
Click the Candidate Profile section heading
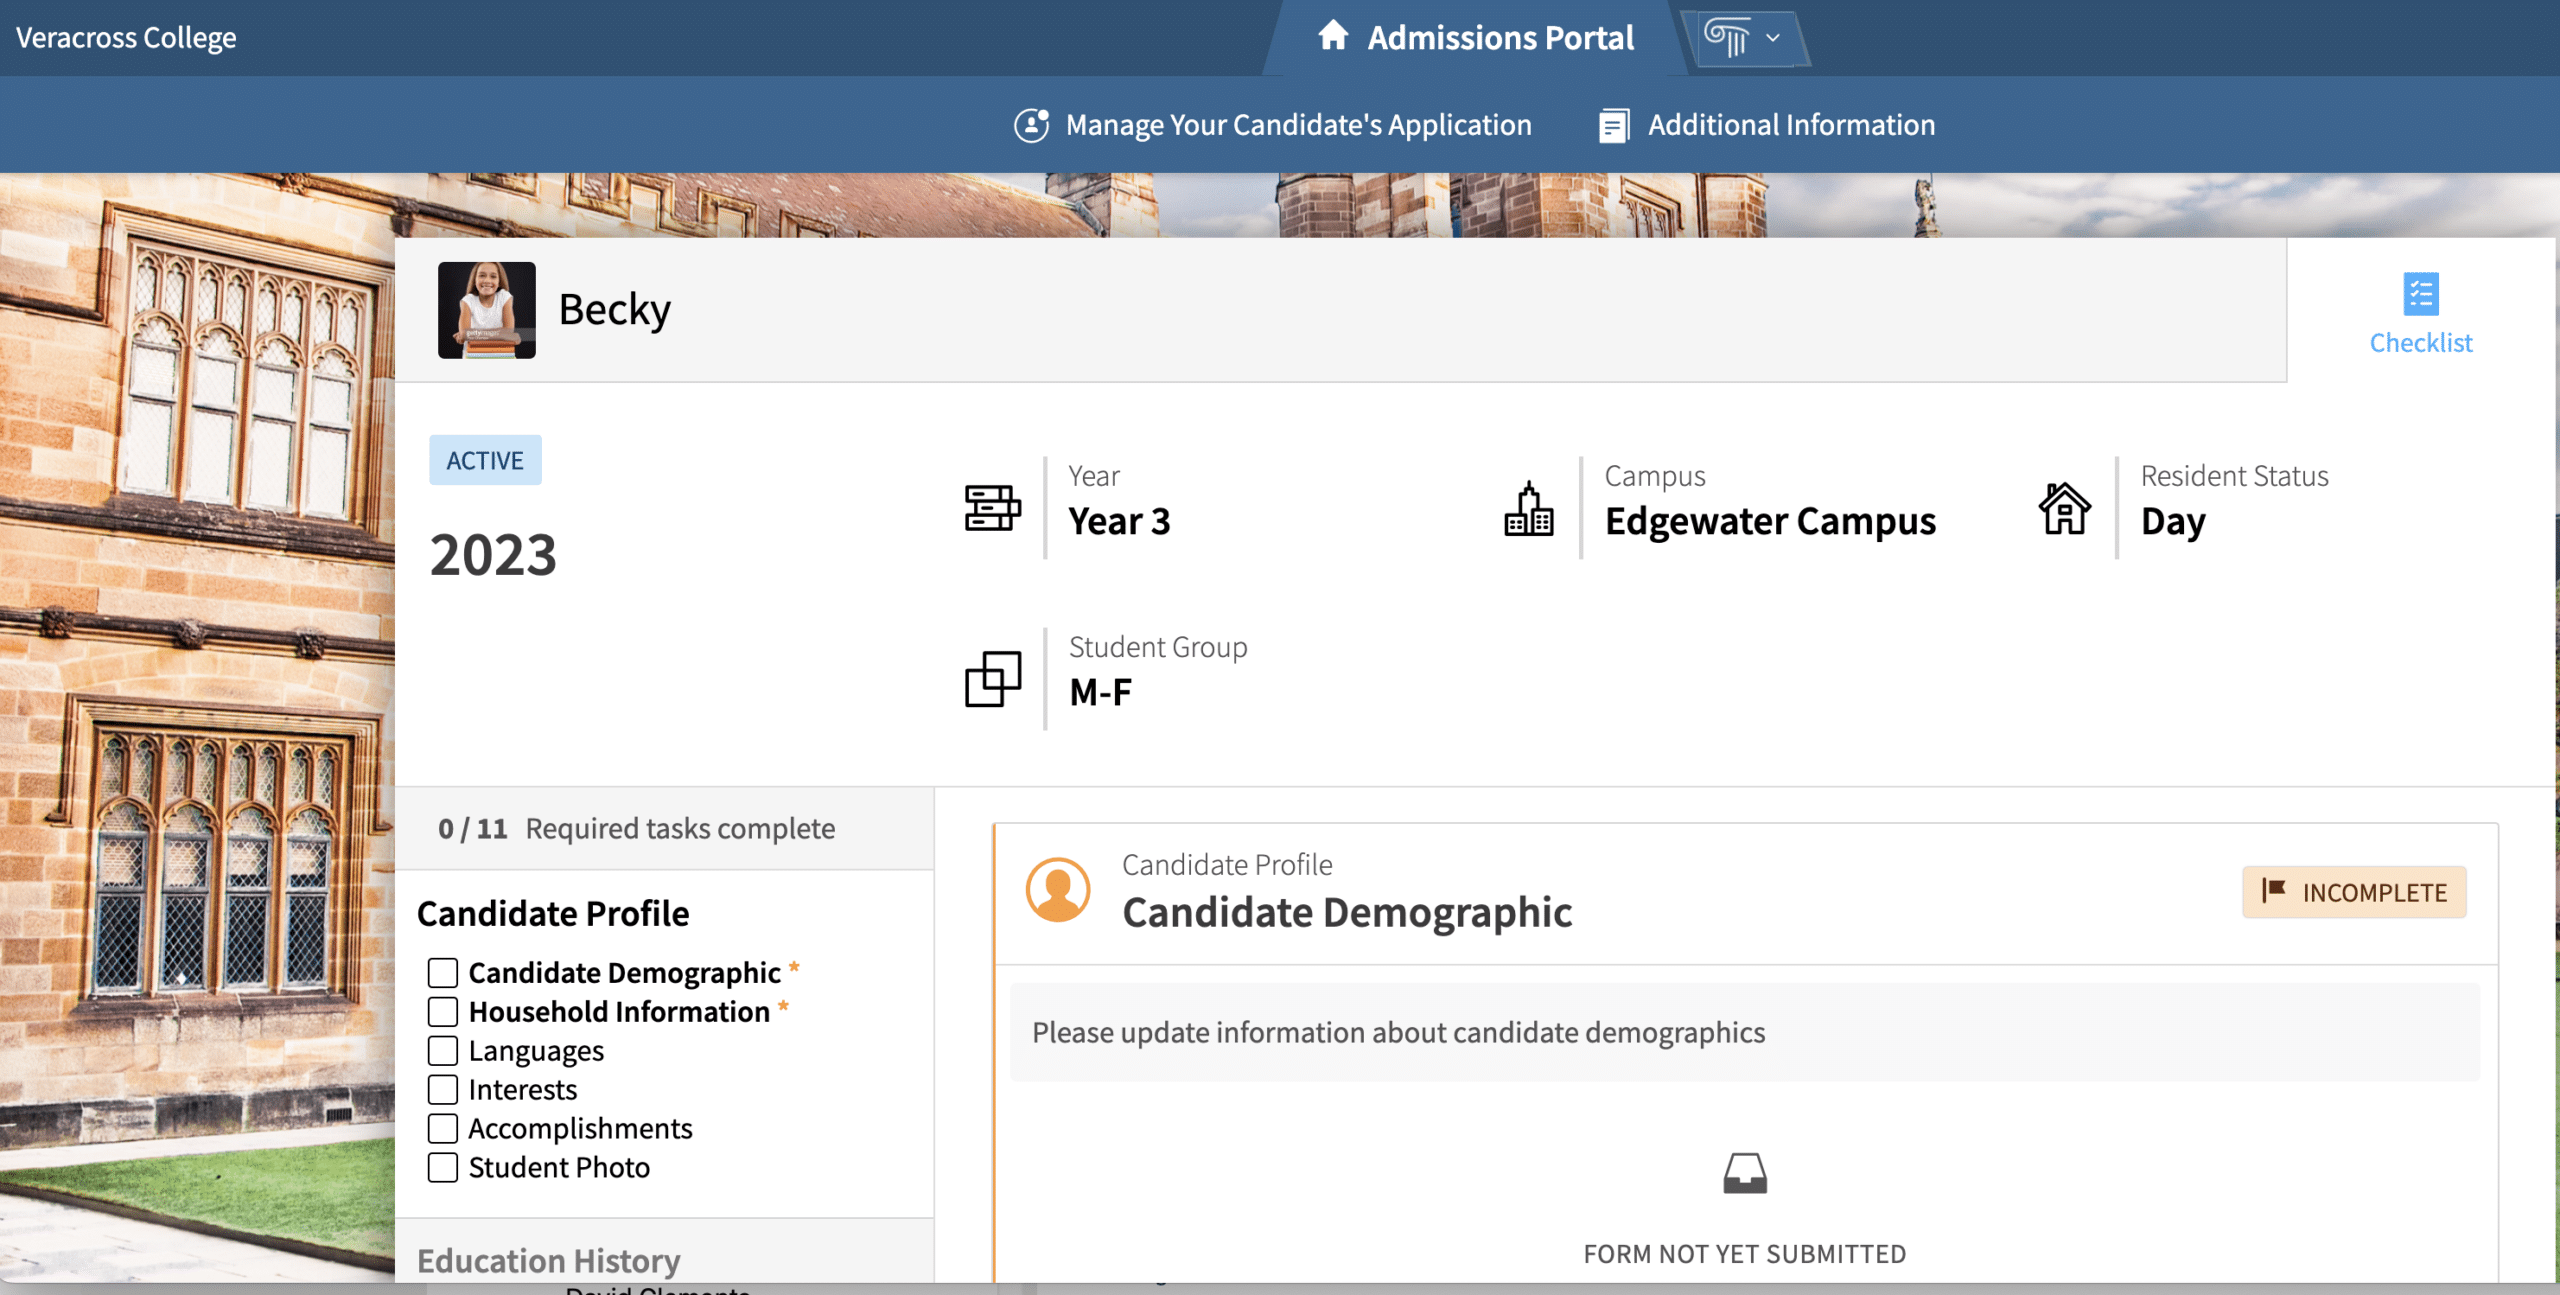click(553, 914)
